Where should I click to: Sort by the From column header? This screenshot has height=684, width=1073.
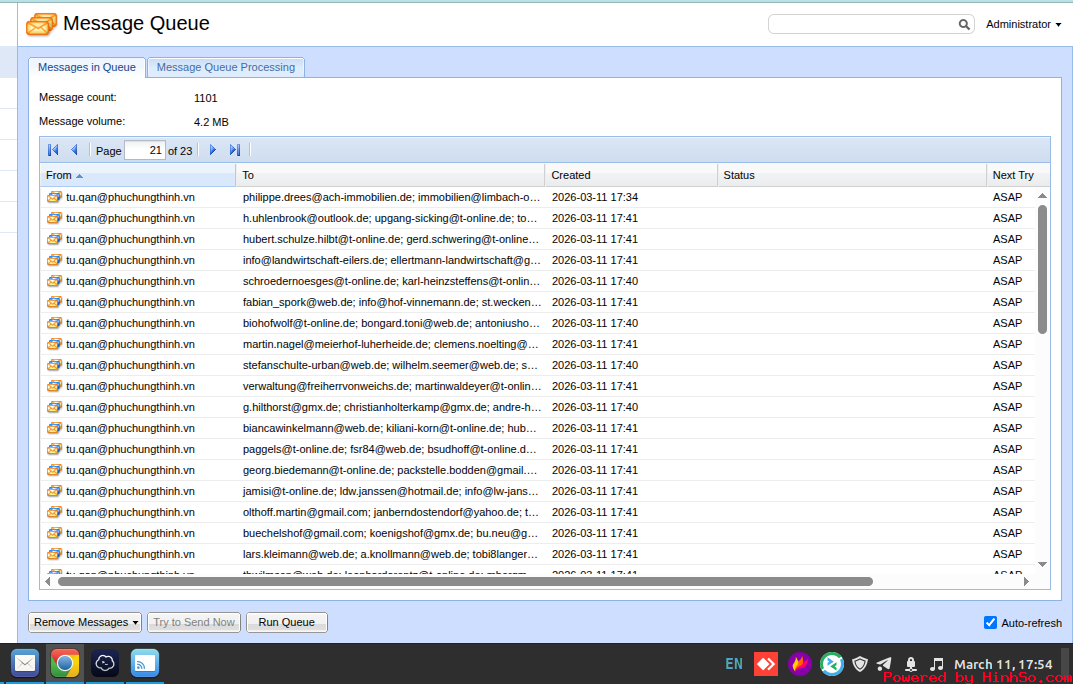pos(60,175)
